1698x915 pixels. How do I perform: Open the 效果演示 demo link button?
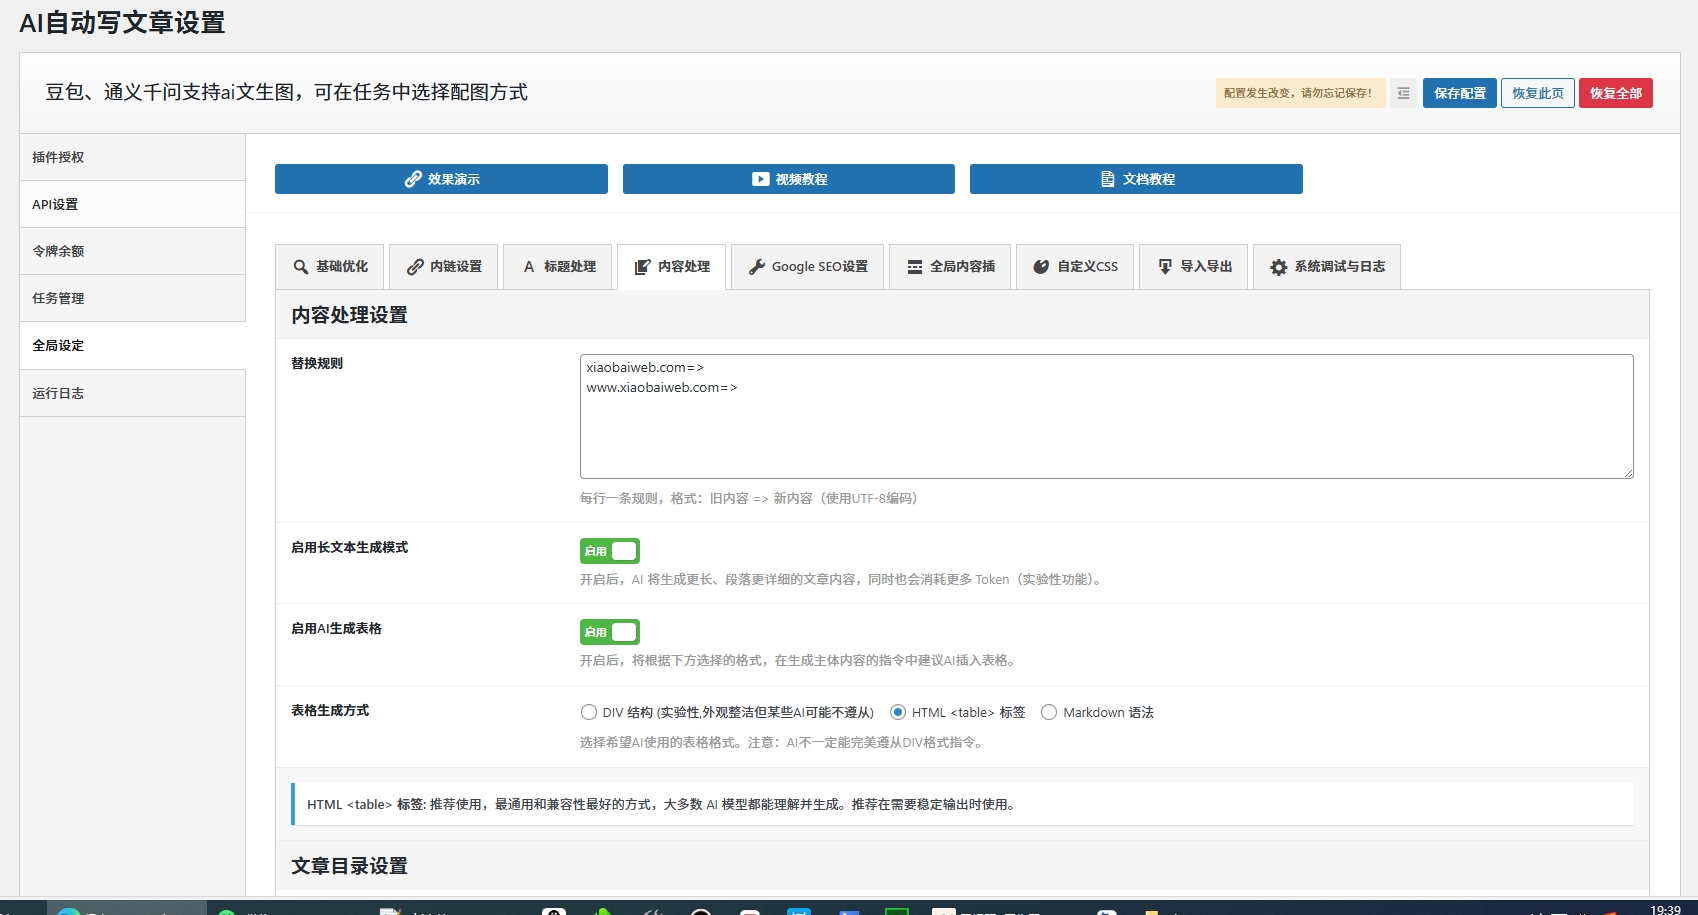pyautogui.click(x=441, y=179)
